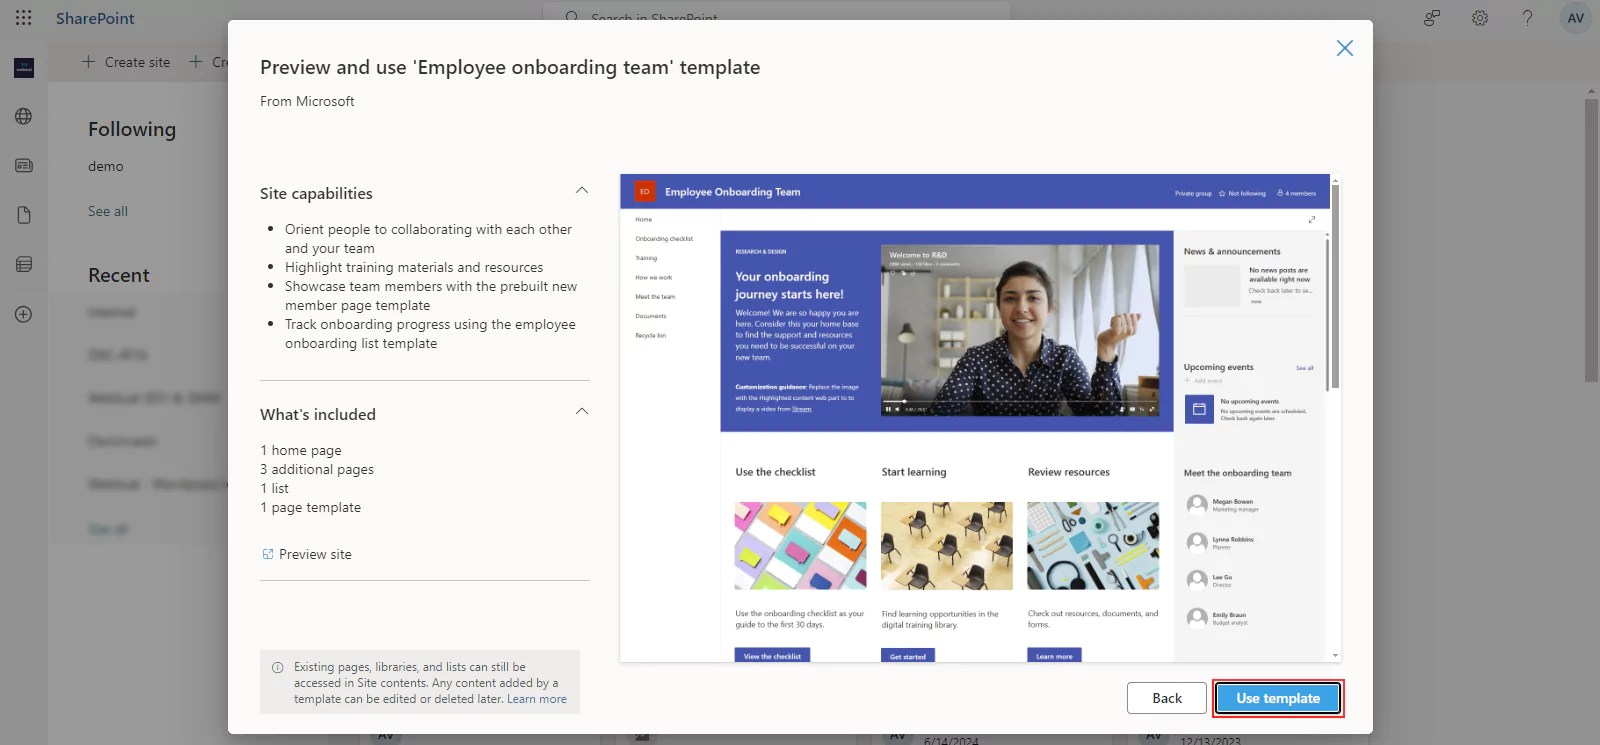Click the SharePoint header title
The height and width of the screenshot is (745, 1600).
click(x=95, y=18)
